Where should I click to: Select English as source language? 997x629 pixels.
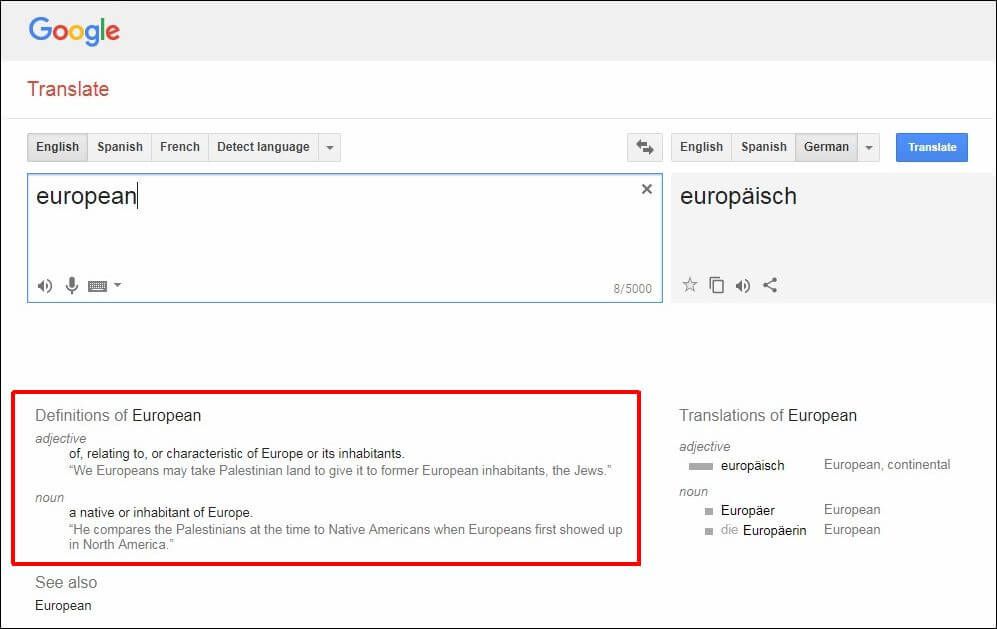pyautogui.click(x=58, y=147)
